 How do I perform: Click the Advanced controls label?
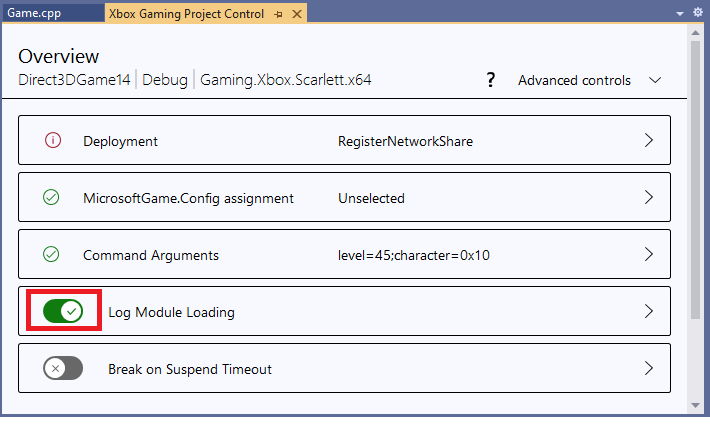point(574,81)
